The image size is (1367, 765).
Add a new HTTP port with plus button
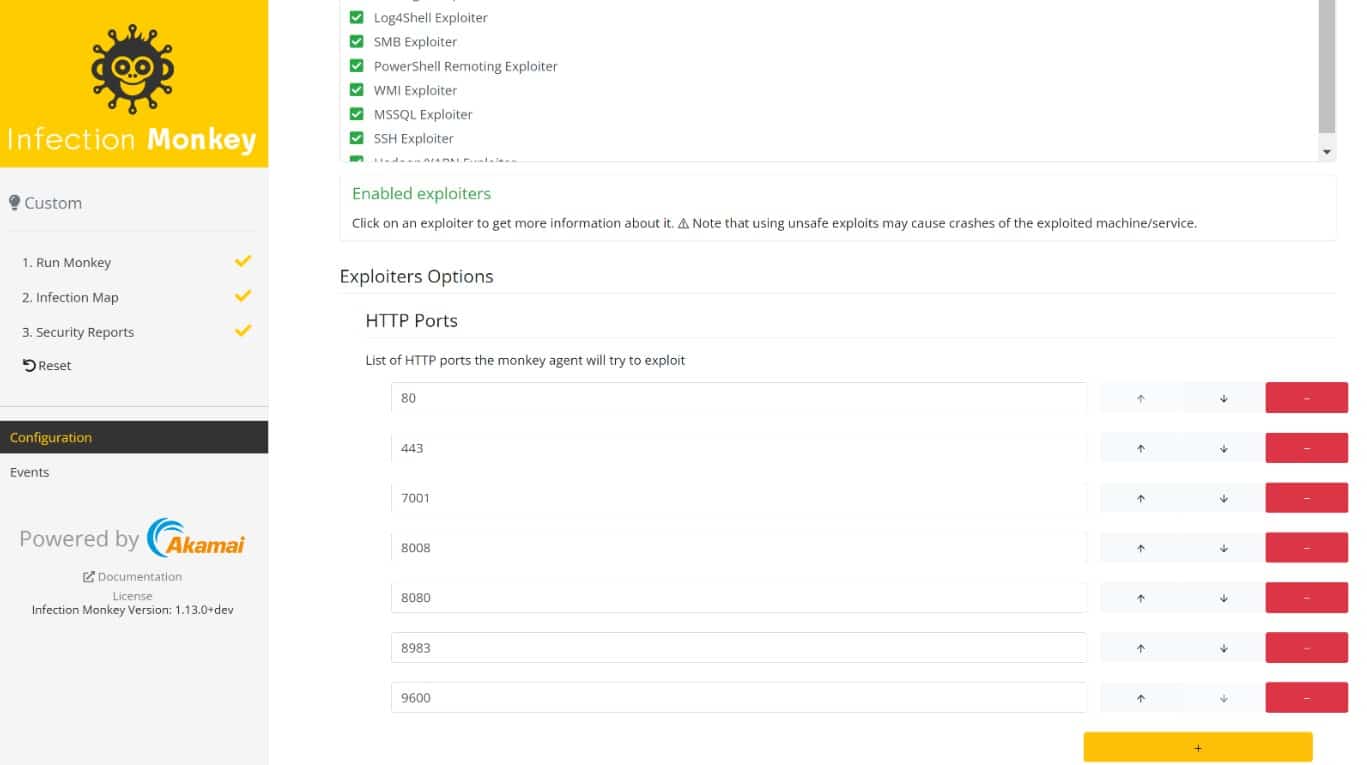click(1198, 747)
